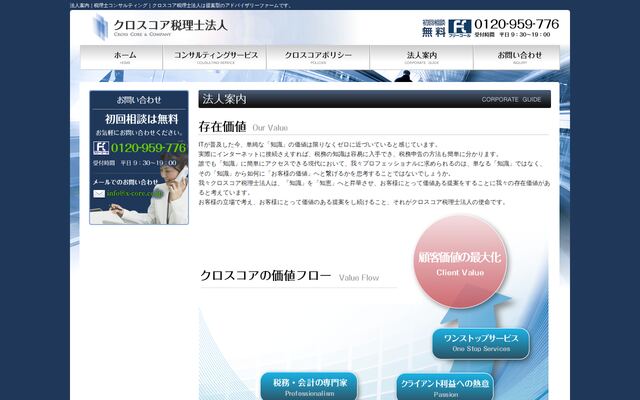The image size is (640, 400).
Task: Open the ホーム menu item
Action: [x=121, y=57]
